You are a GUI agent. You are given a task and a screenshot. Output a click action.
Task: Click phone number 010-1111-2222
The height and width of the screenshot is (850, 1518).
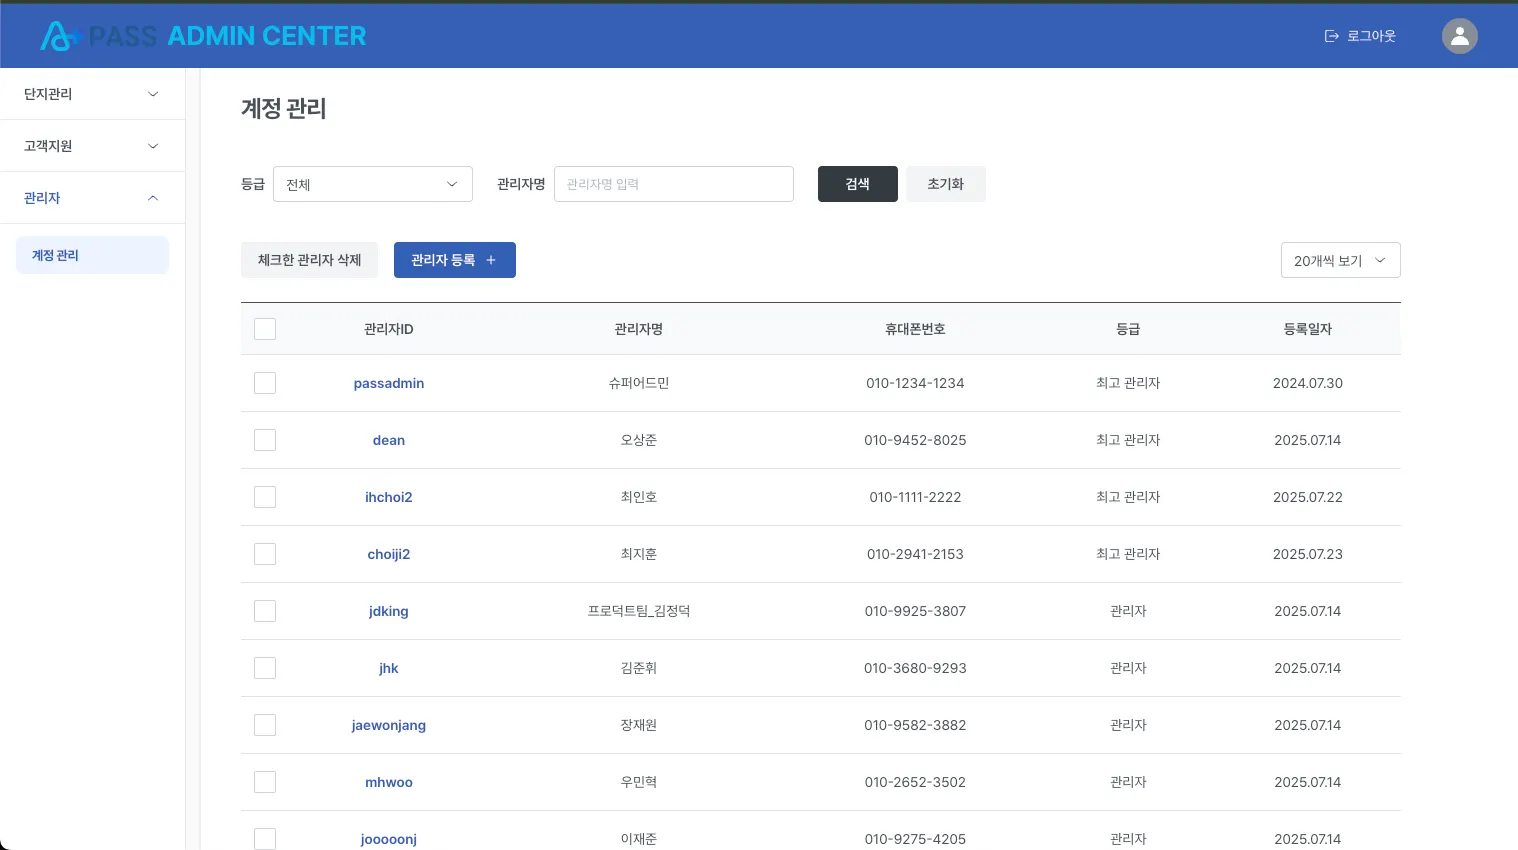pos(915,497)
